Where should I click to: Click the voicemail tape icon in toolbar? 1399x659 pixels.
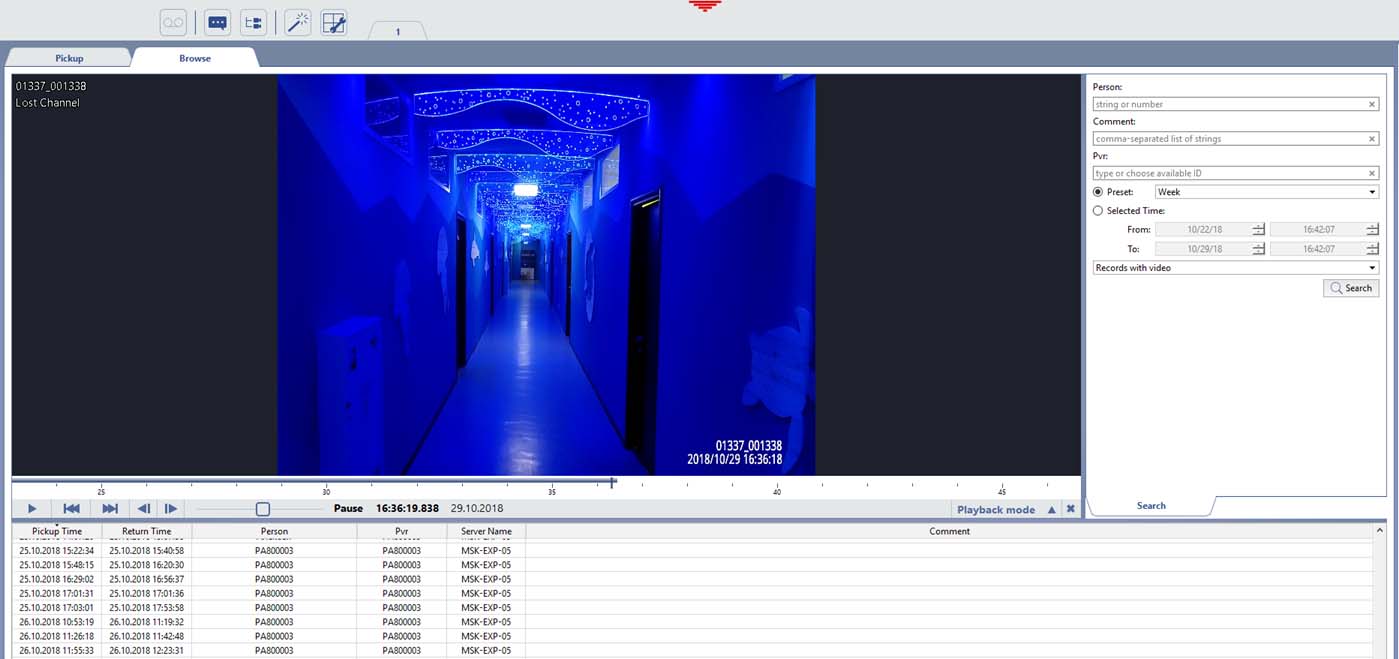[x=173, y=23]
